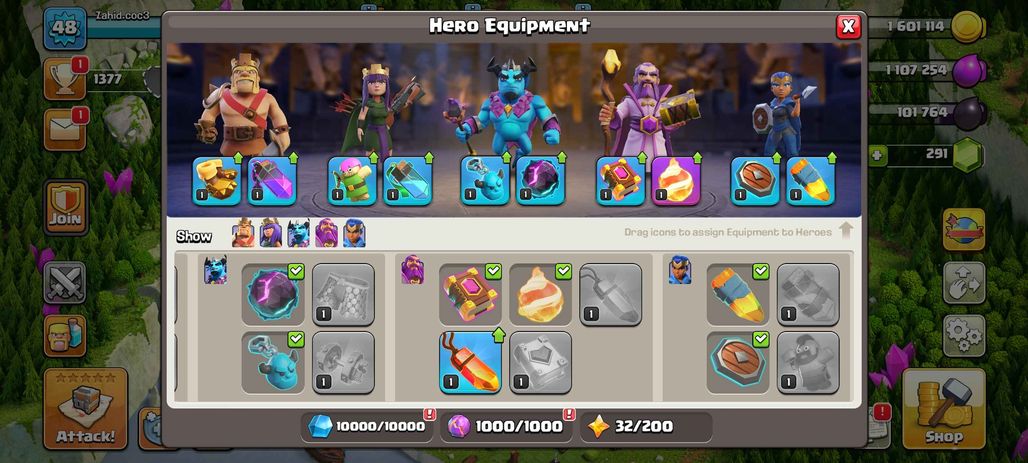This screenshot has width=1028, height=463.
Task: Open the settings gears icon
Action: 964,336
